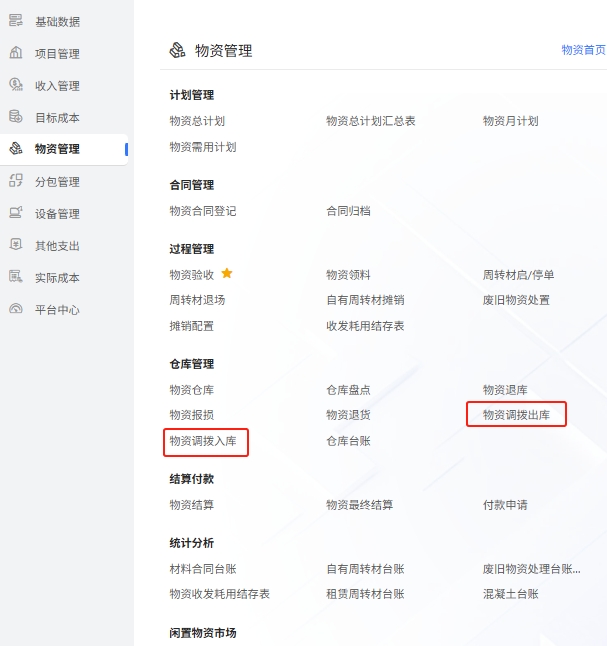Screen dimensions: 607x646
Task: Click the 分包管理 sidebar icon
Action: pos(16,181)
